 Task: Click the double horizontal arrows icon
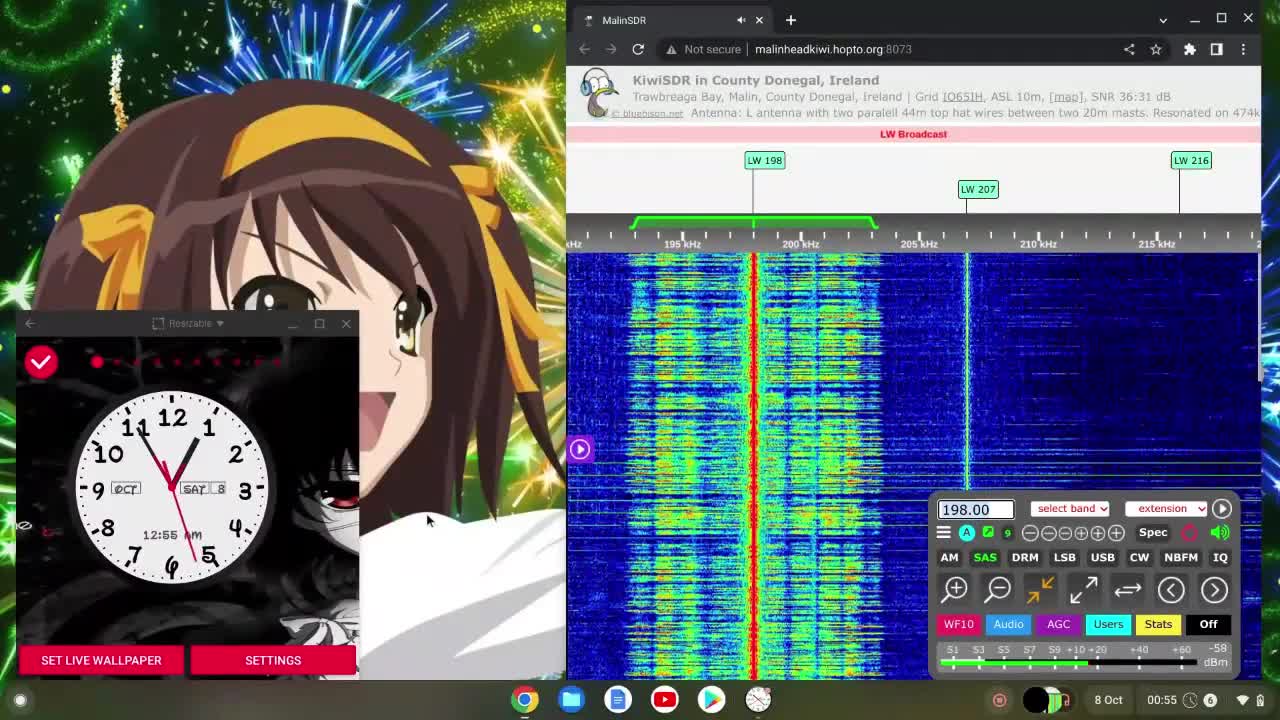pos(1127,590)
